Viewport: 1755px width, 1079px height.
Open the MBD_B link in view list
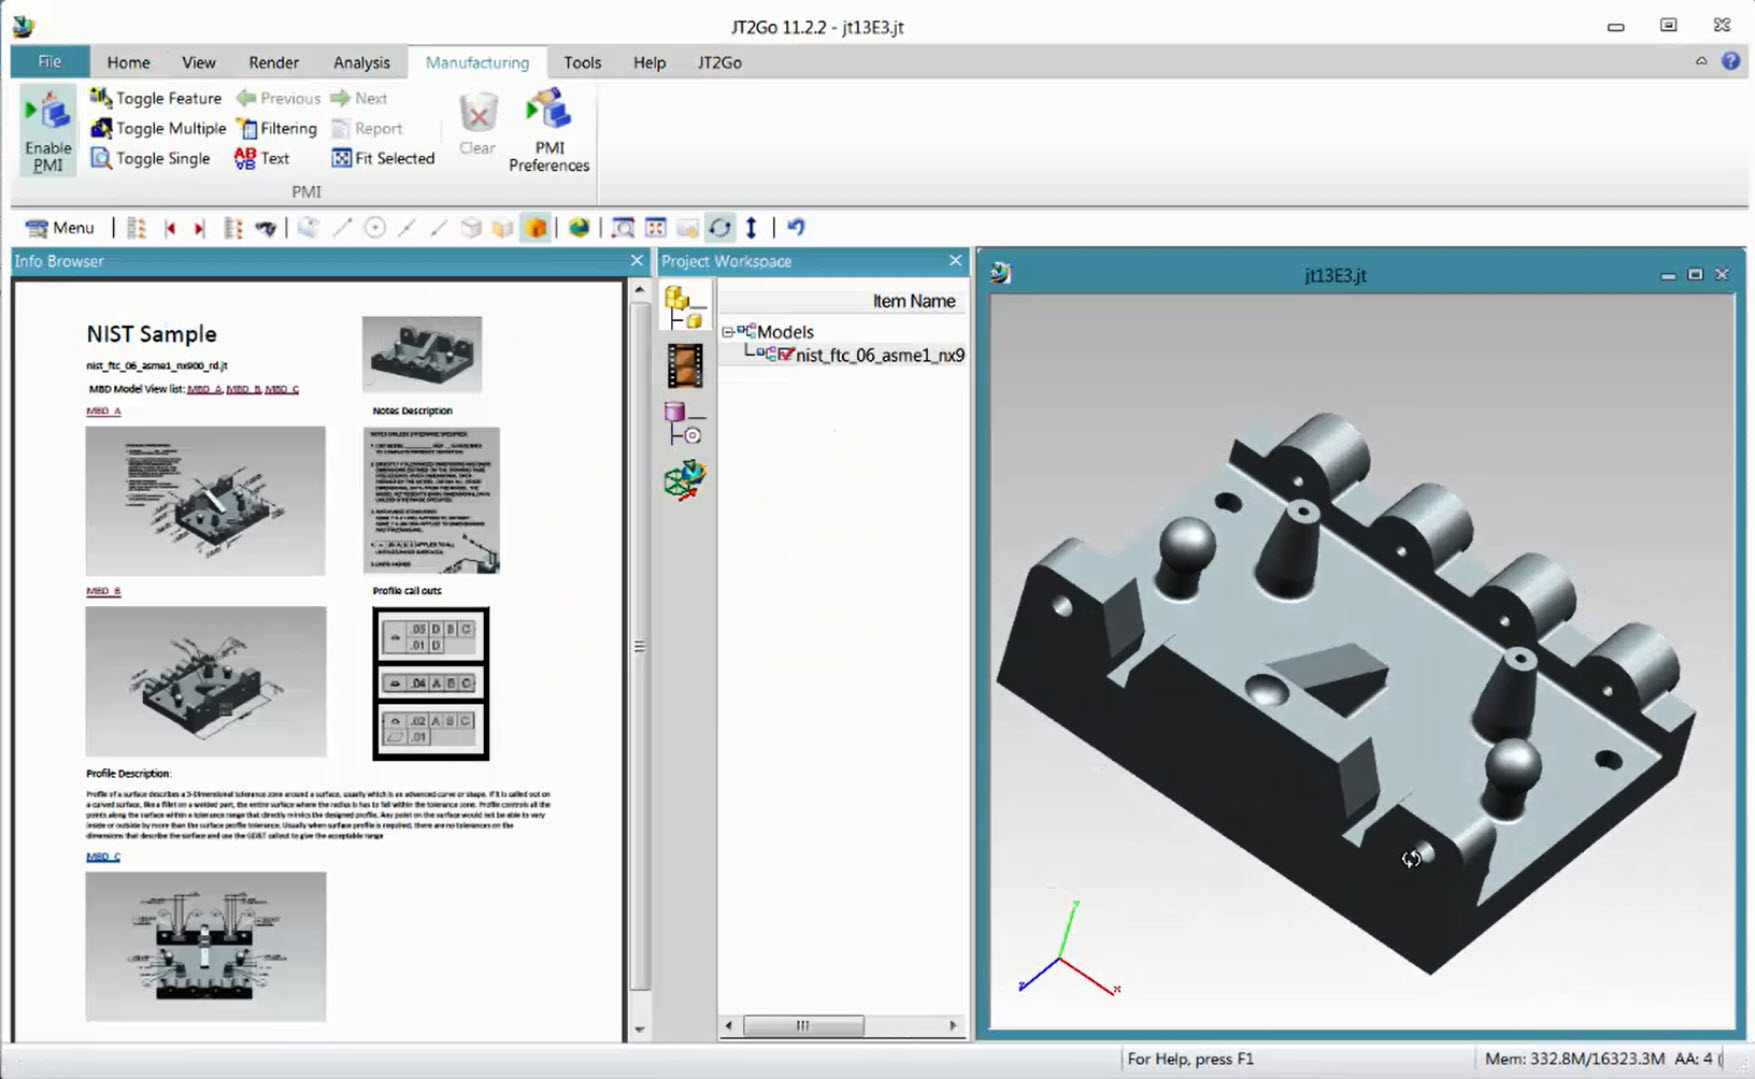pos(243,389)
